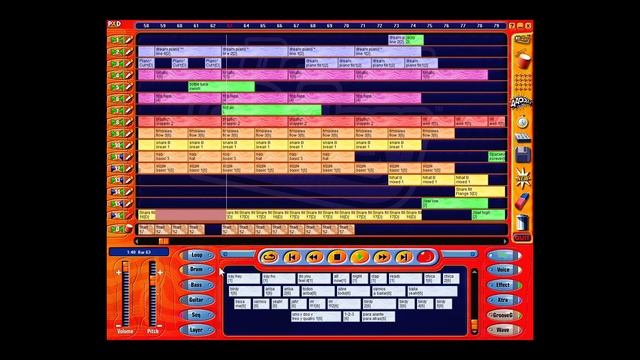Open the Loop sample category
The height and width of the screenshot is (360, 640).
pyautogui.click(x=197, y=255)
